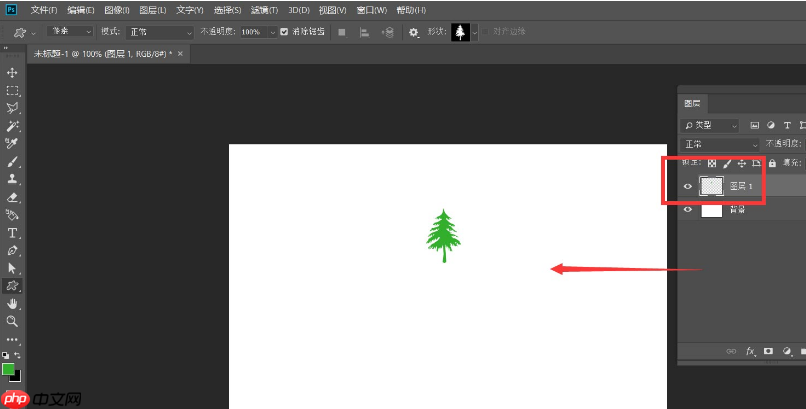This screenshot has height=409, width=806.
Task: Select the Move tool
Action: (12, 73)
